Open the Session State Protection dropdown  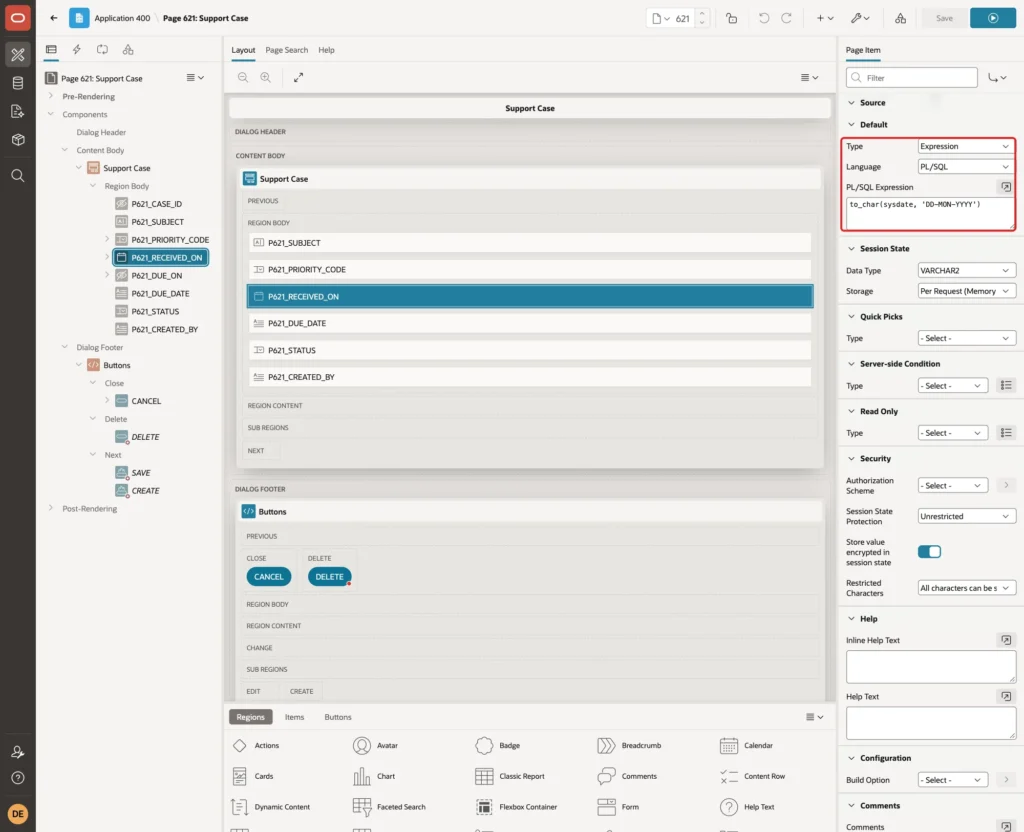[966, 517]
